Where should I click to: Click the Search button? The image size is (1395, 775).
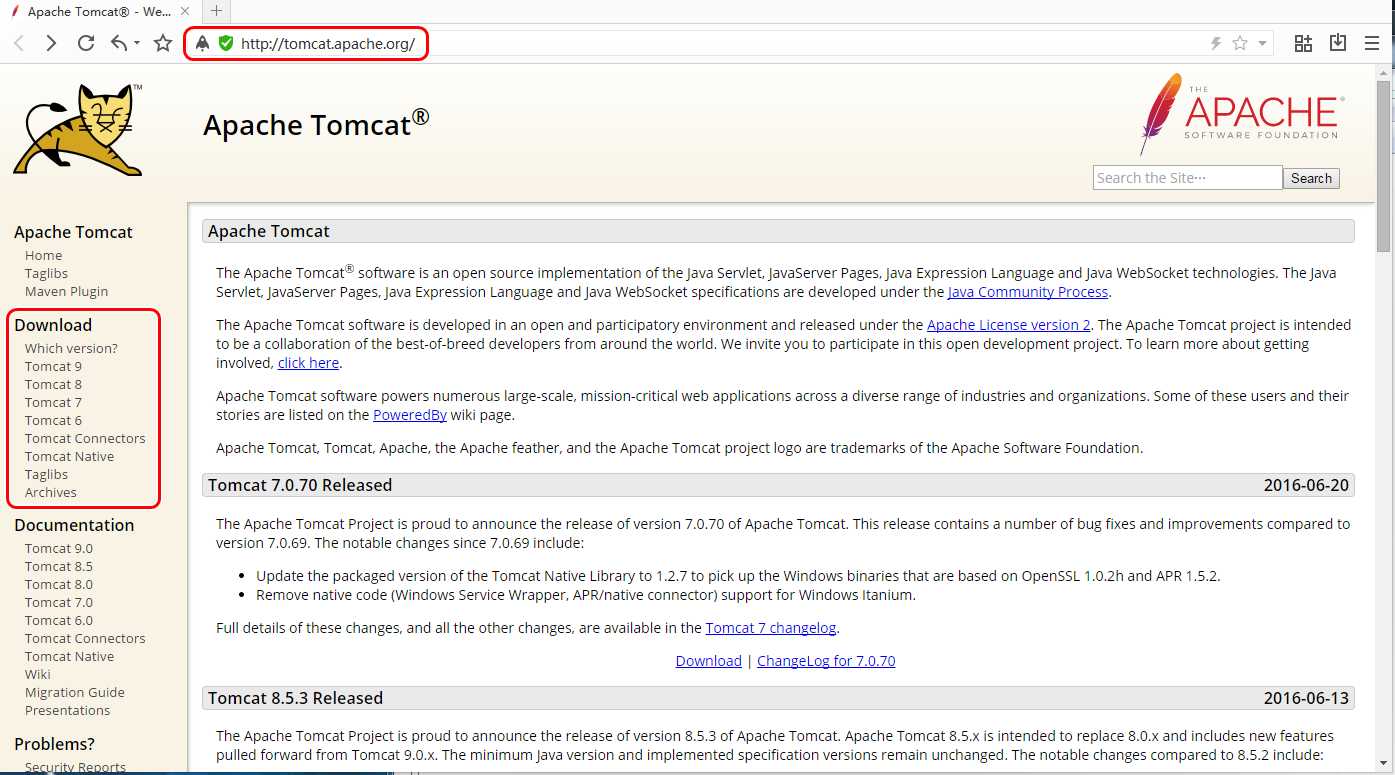point(1311,178)
